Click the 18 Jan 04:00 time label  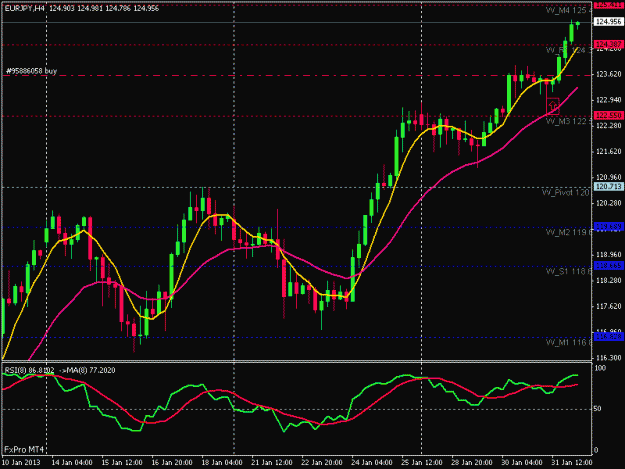(222, 462)
